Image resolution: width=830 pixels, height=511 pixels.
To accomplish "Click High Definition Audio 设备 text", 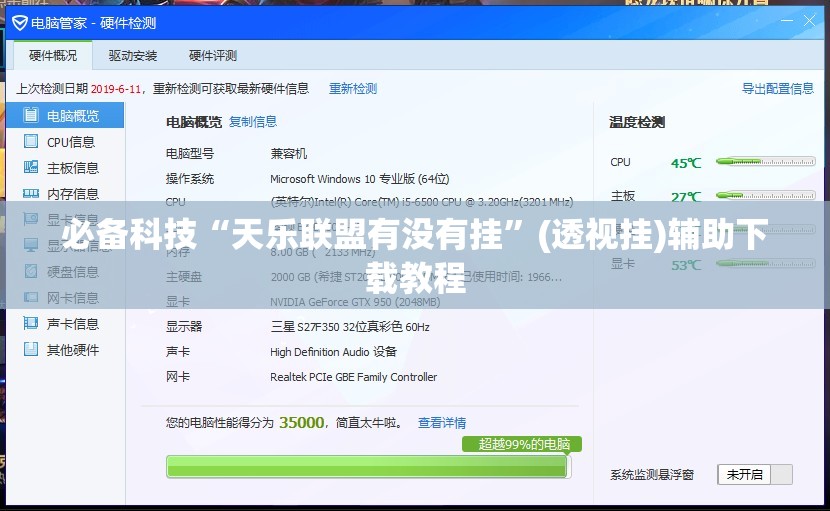I will click(x=333, y=352).
